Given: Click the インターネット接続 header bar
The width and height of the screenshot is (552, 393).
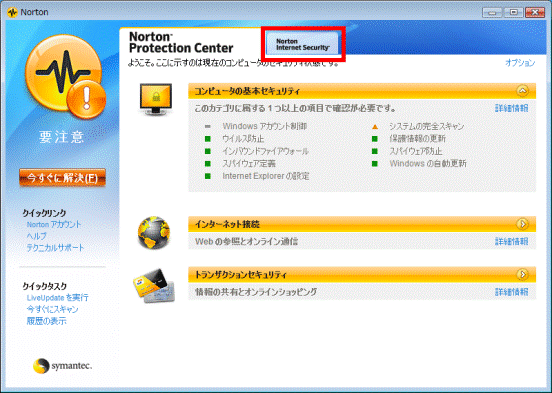Looking at the screenshot, I should [362, 224].
